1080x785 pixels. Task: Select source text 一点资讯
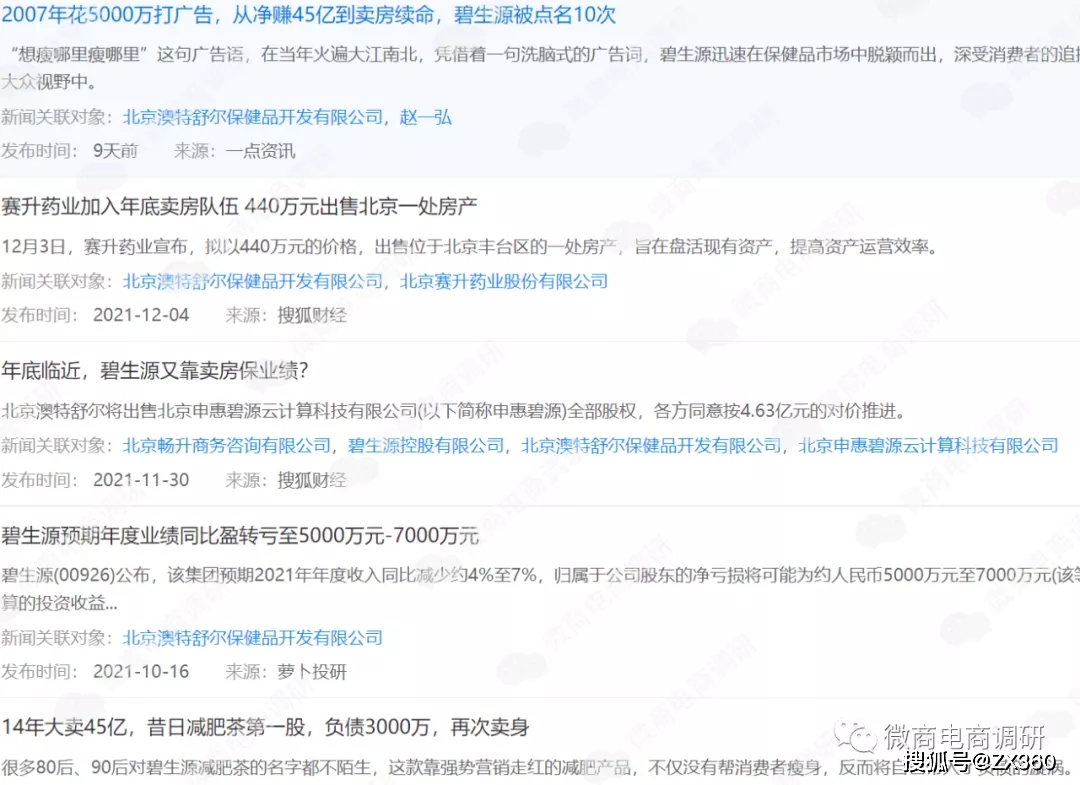(x=260, y=151)
